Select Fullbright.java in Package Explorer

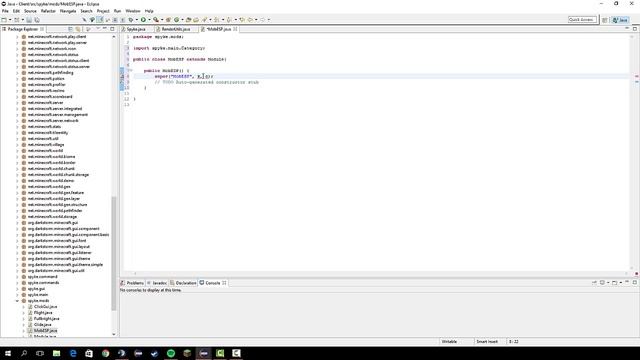coord(46,319)
